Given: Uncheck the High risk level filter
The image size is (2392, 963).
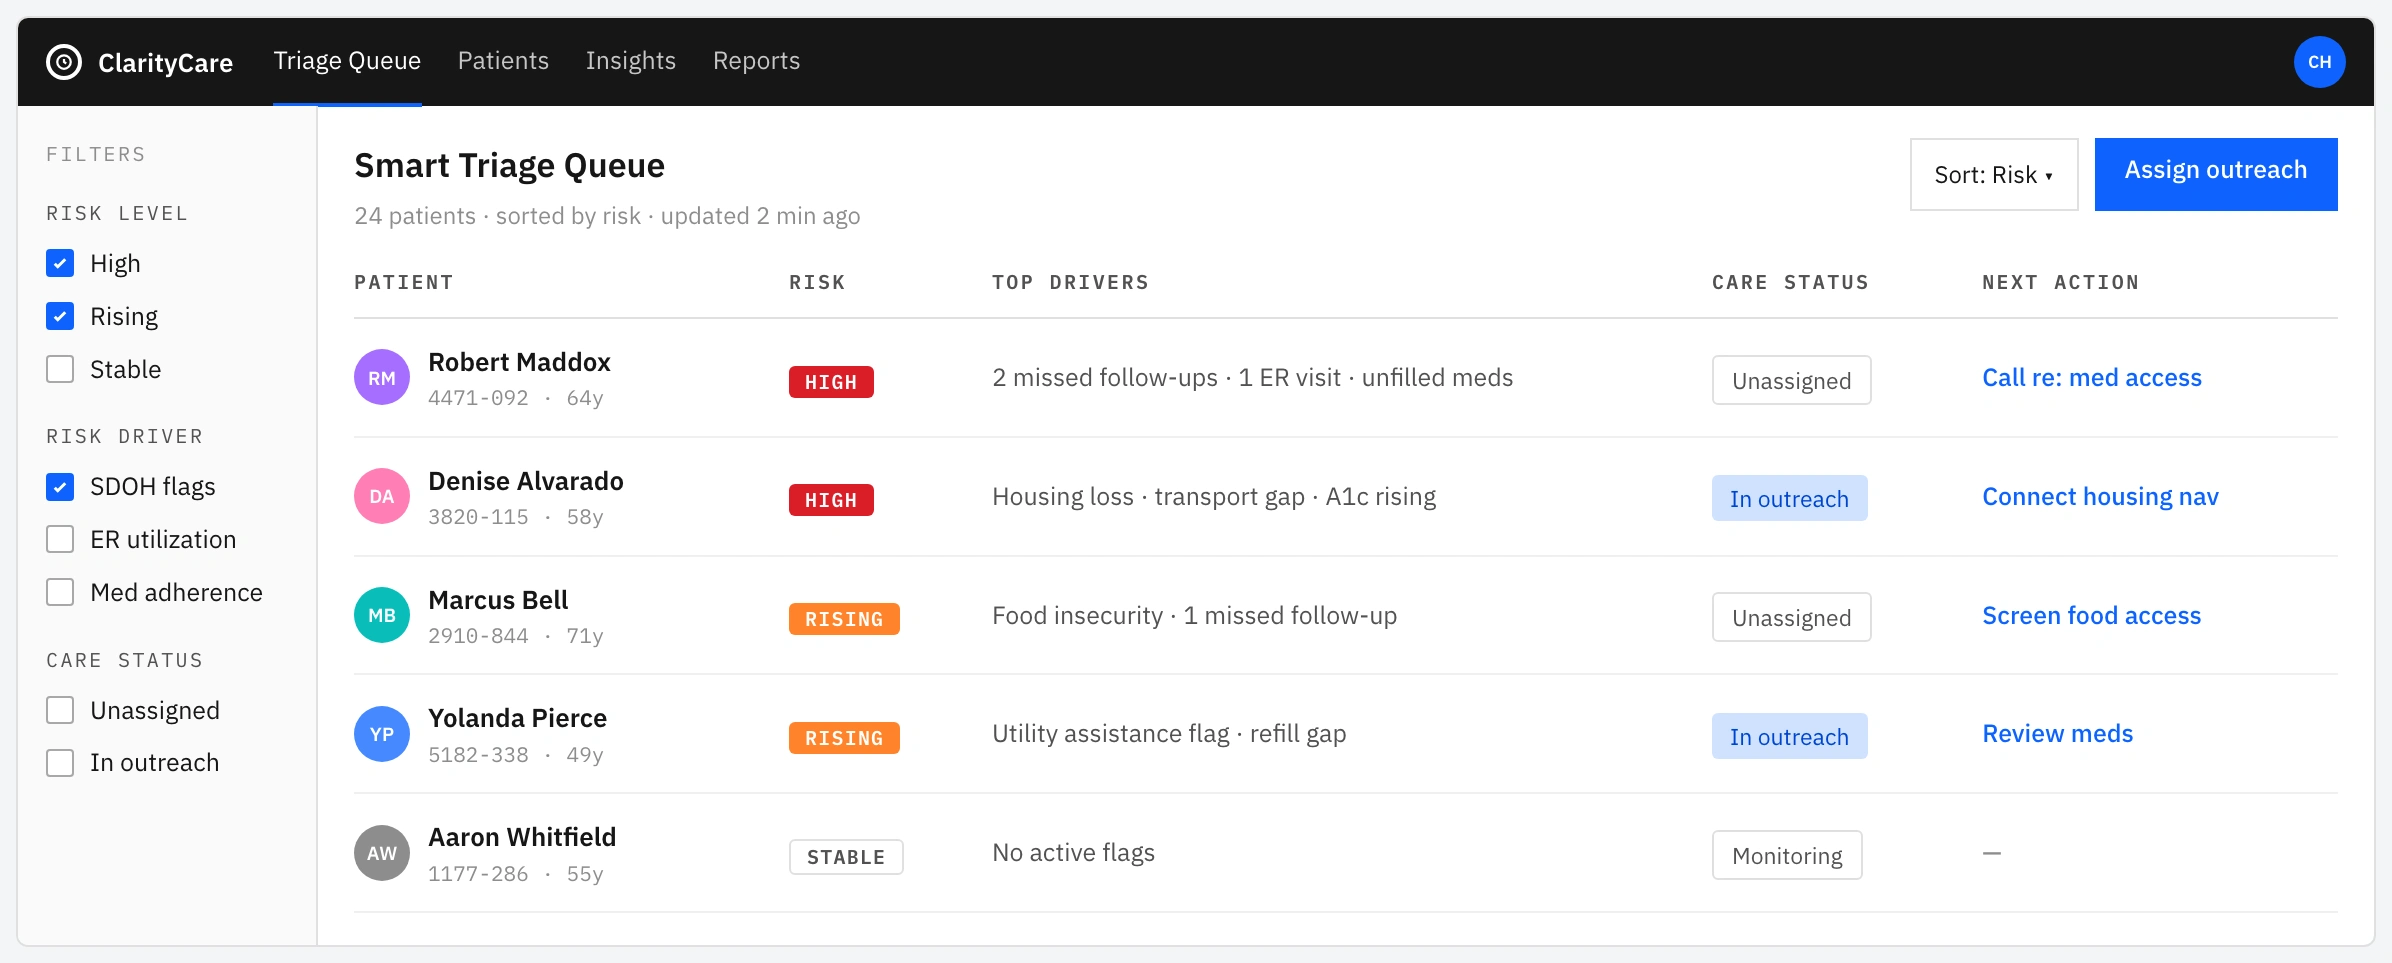Looking at the screenshot, I should 60,263.
